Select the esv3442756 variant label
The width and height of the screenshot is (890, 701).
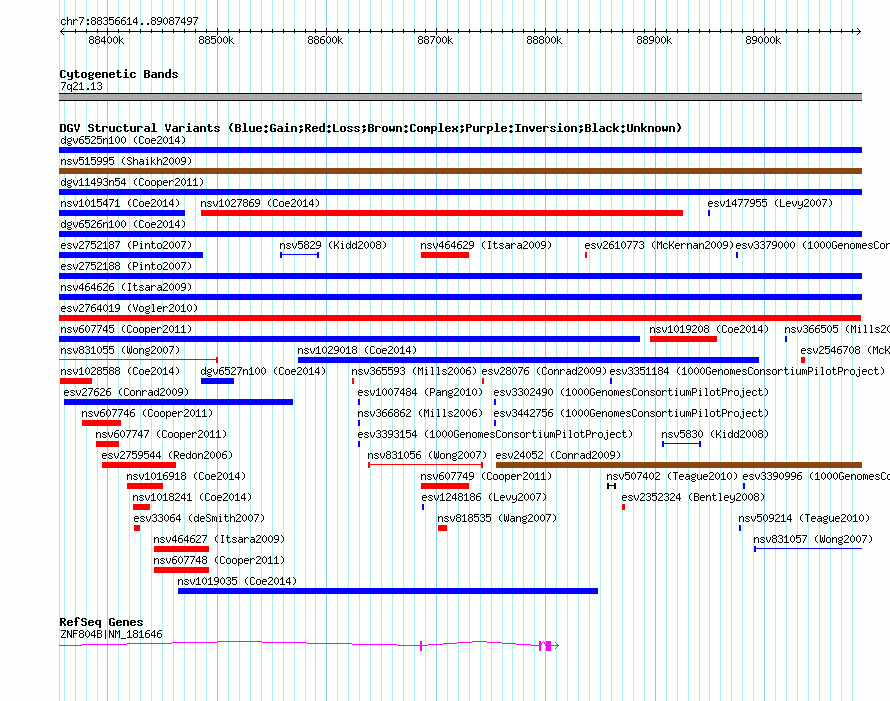pos(631,413)
